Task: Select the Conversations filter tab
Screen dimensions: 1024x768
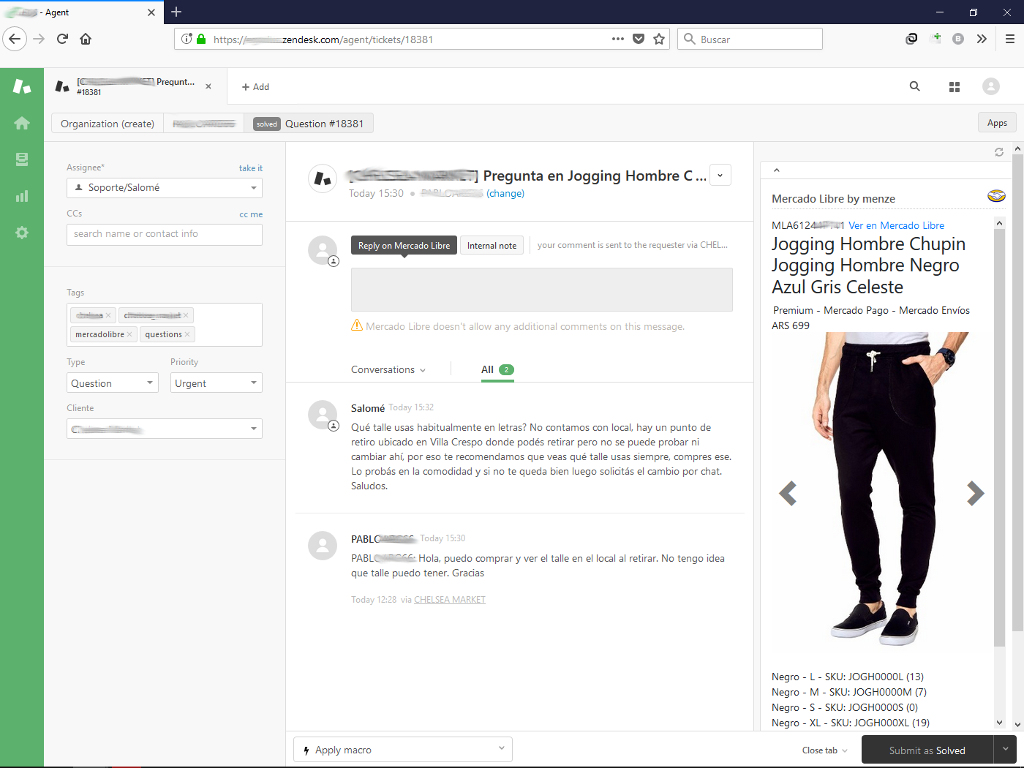Action: [x=388, y=370]
